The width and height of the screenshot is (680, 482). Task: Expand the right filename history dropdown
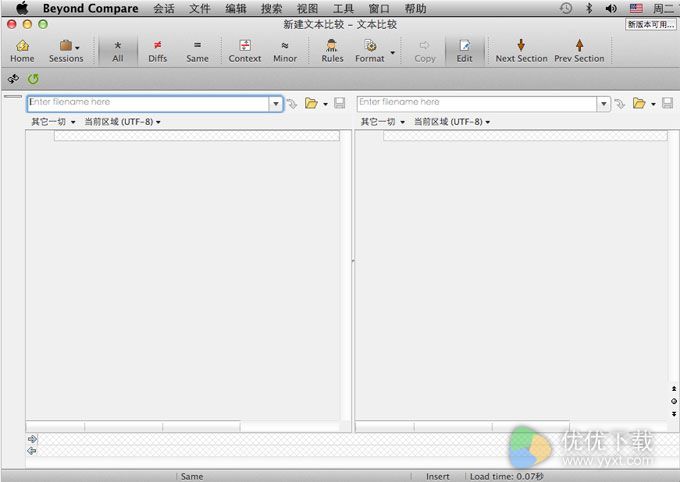click(x=604, y=104)
